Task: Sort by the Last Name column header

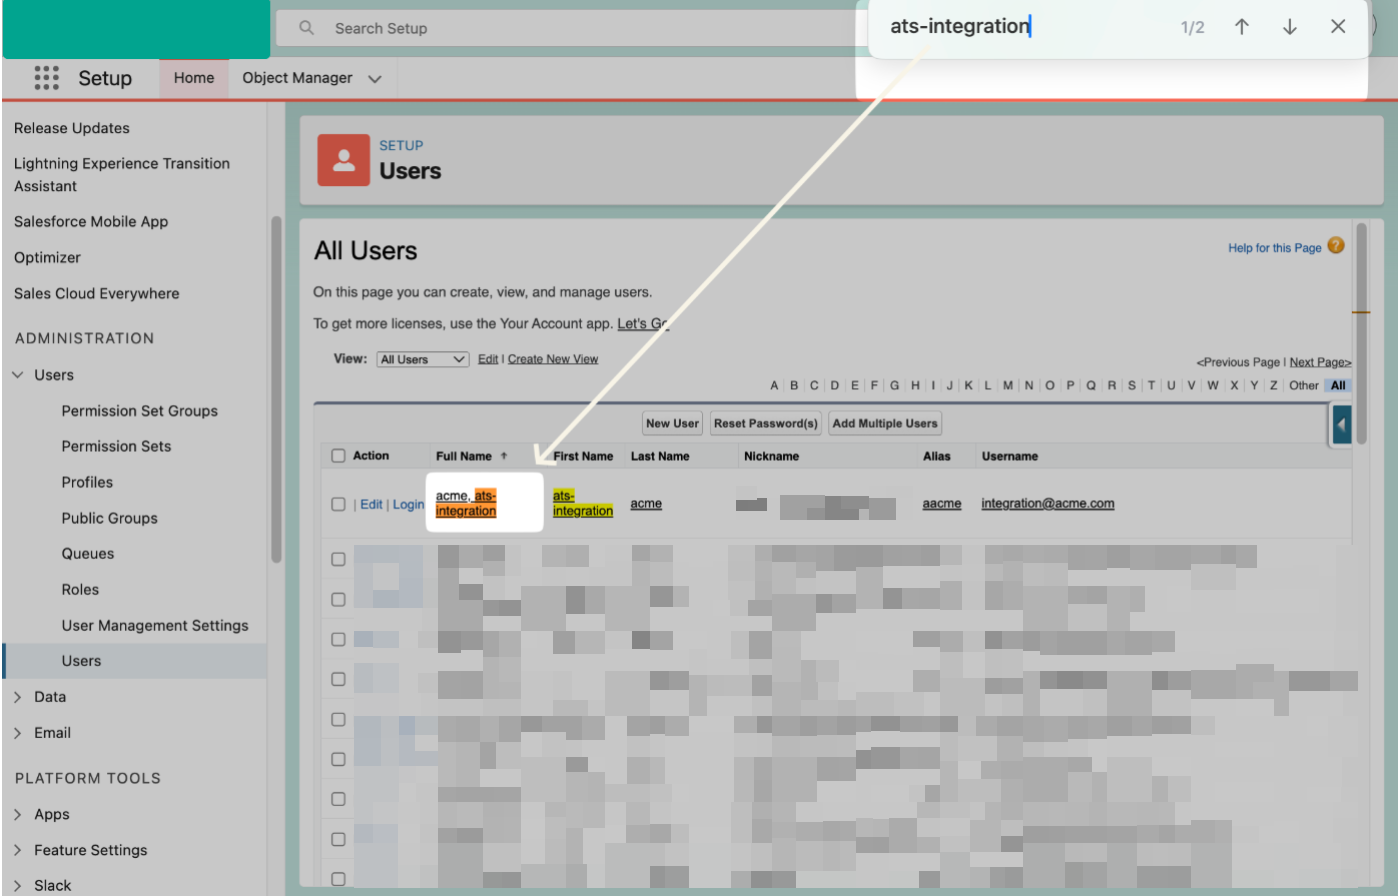Action: coord(660,456)
